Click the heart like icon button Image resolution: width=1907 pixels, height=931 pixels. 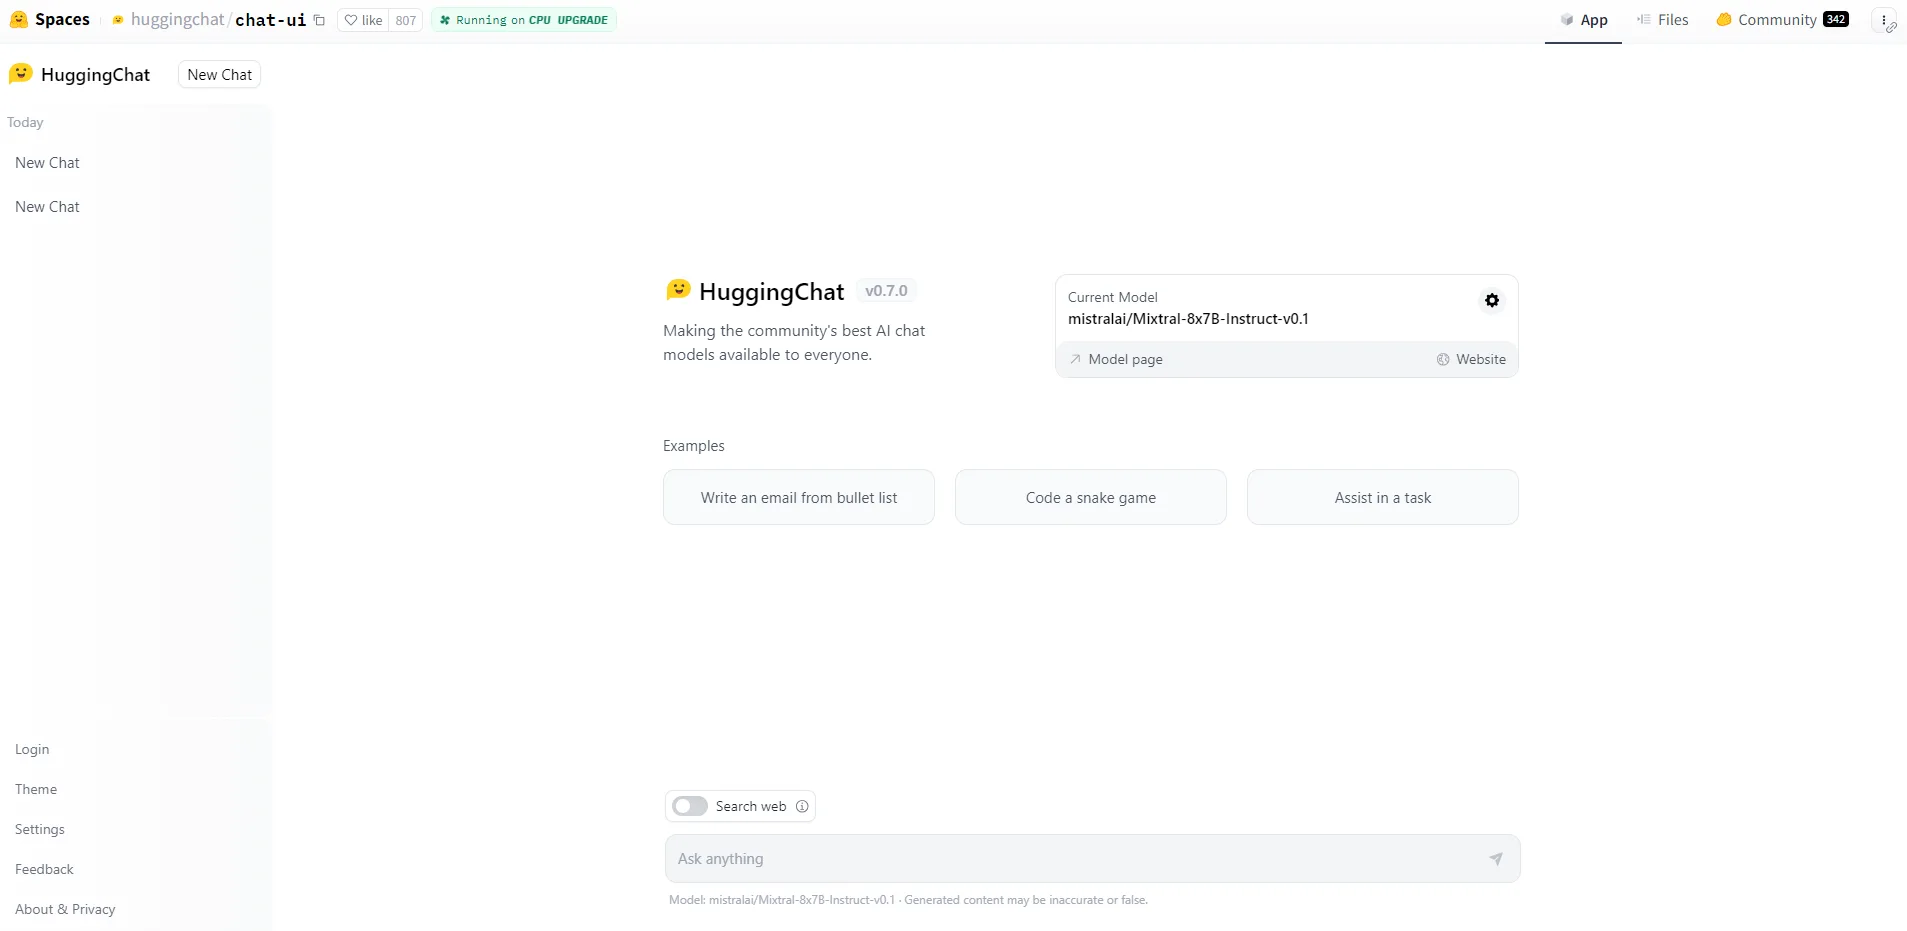click(351, 20)
